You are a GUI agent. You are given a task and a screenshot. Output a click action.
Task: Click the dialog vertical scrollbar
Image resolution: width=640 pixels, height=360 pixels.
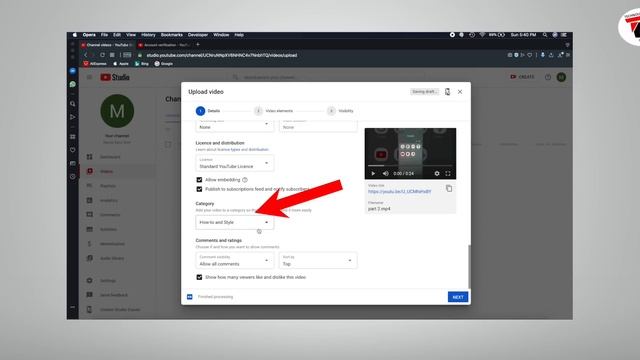point(469,267)
